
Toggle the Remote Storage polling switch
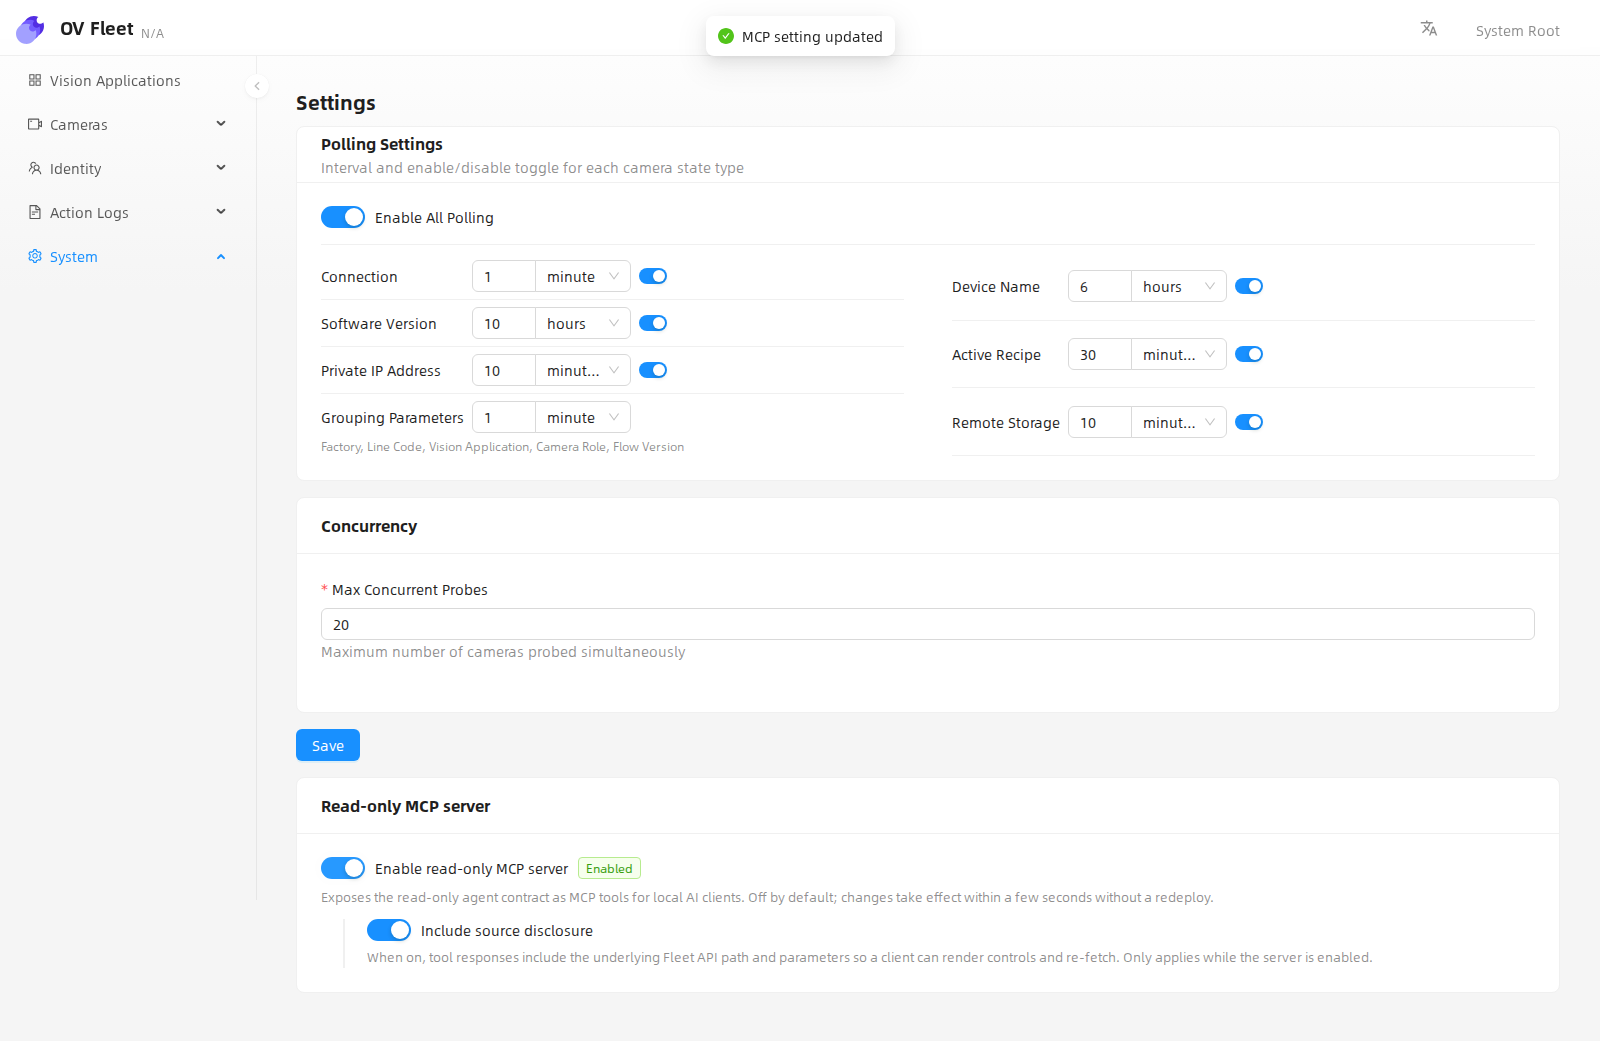point(1249,422)
